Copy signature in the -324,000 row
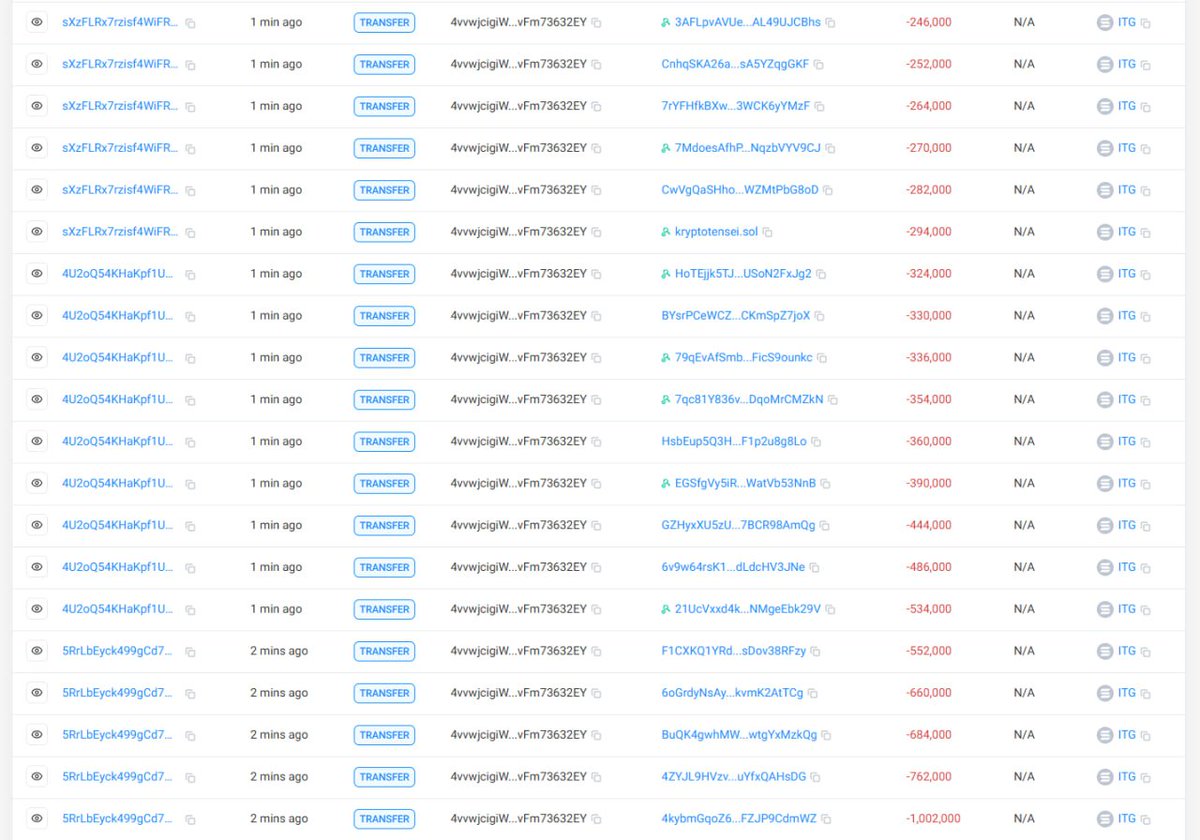 (x=190, y=275)
